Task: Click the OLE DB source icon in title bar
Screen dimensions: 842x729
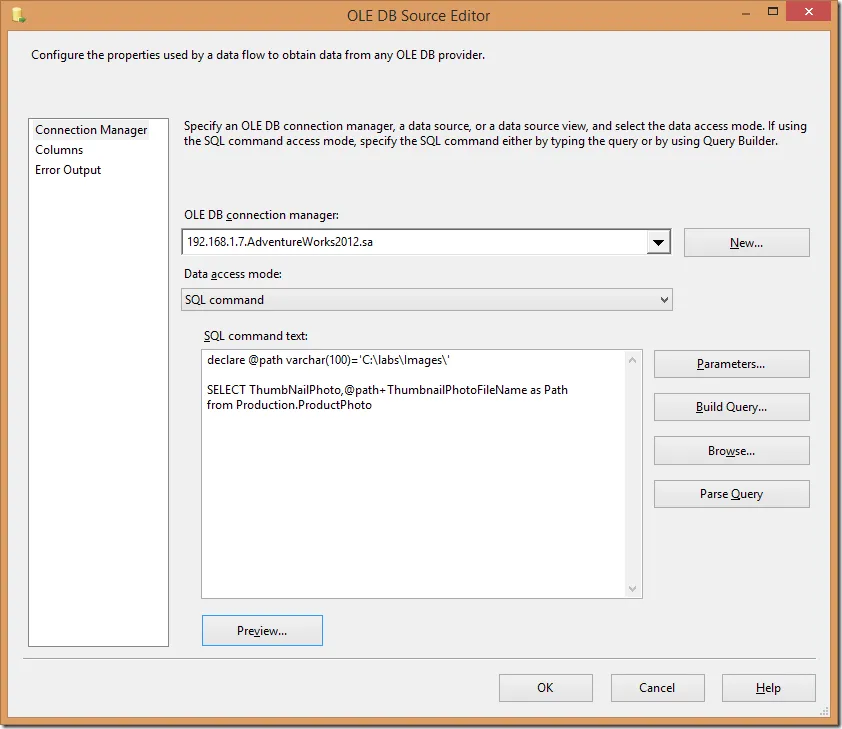Action: 19,15
